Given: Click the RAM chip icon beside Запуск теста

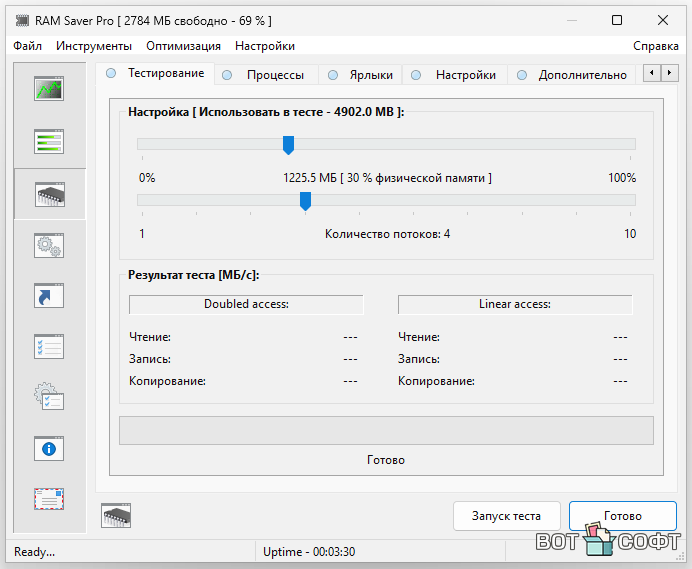Looking at the screenshot, I should (116, 515).
